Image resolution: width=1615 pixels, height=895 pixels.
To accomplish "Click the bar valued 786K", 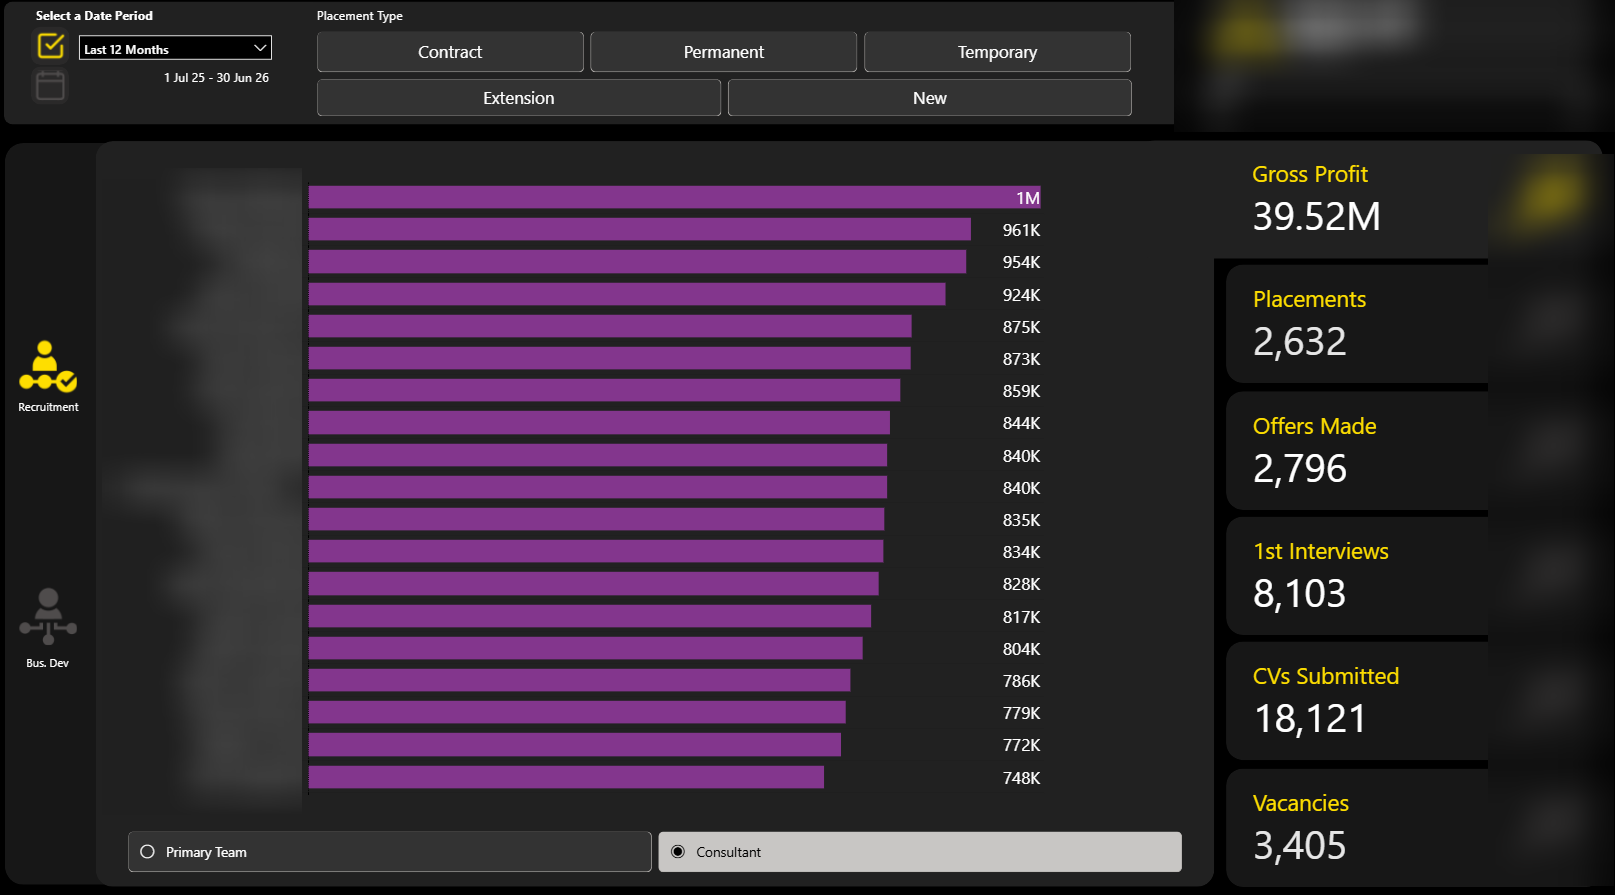I will (579, 680).
